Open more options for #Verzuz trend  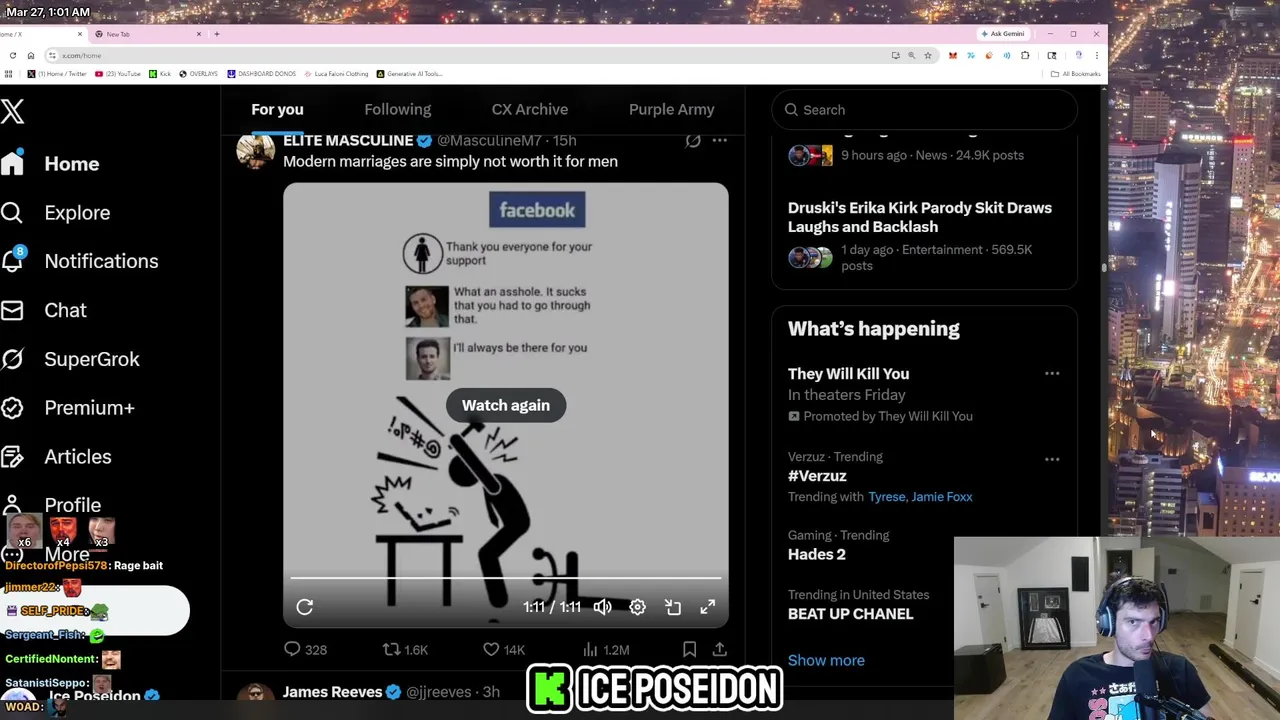coord(1052,459)
